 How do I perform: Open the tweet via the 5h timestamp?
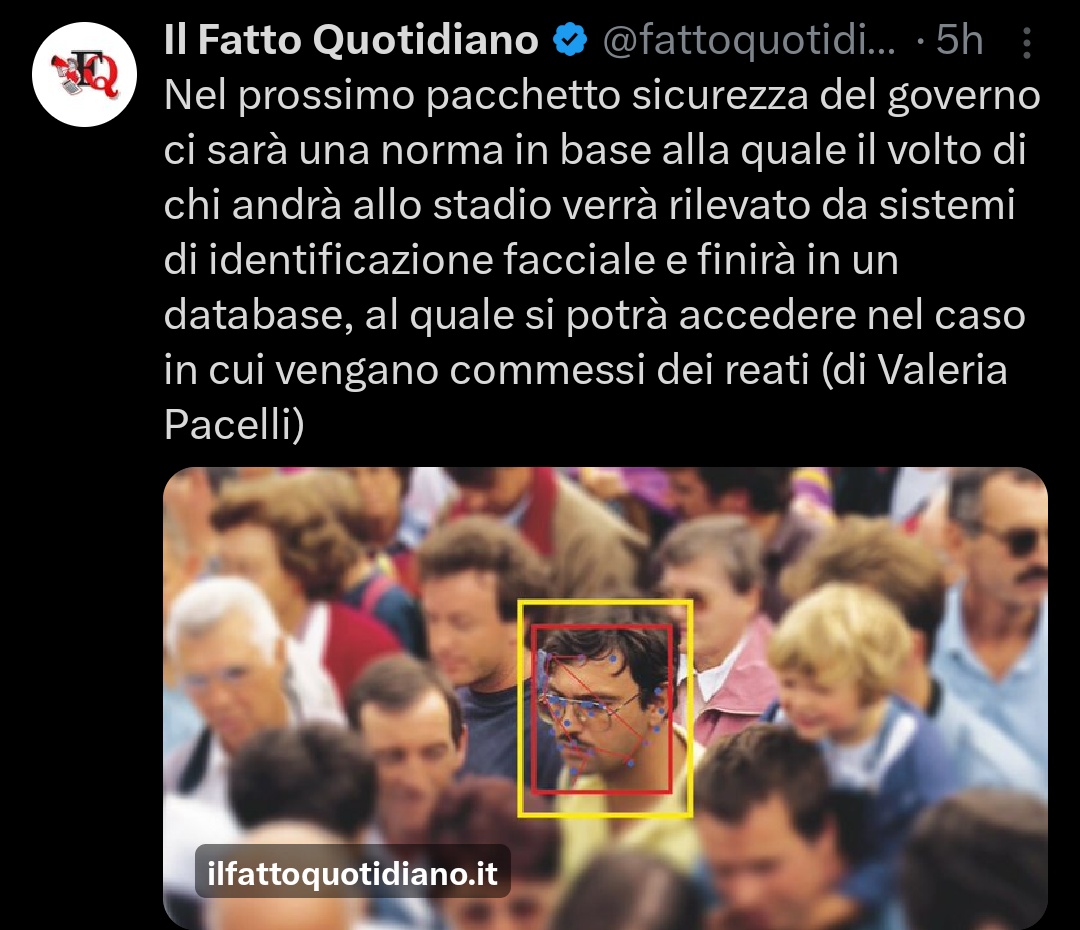(x=959, y=40)
